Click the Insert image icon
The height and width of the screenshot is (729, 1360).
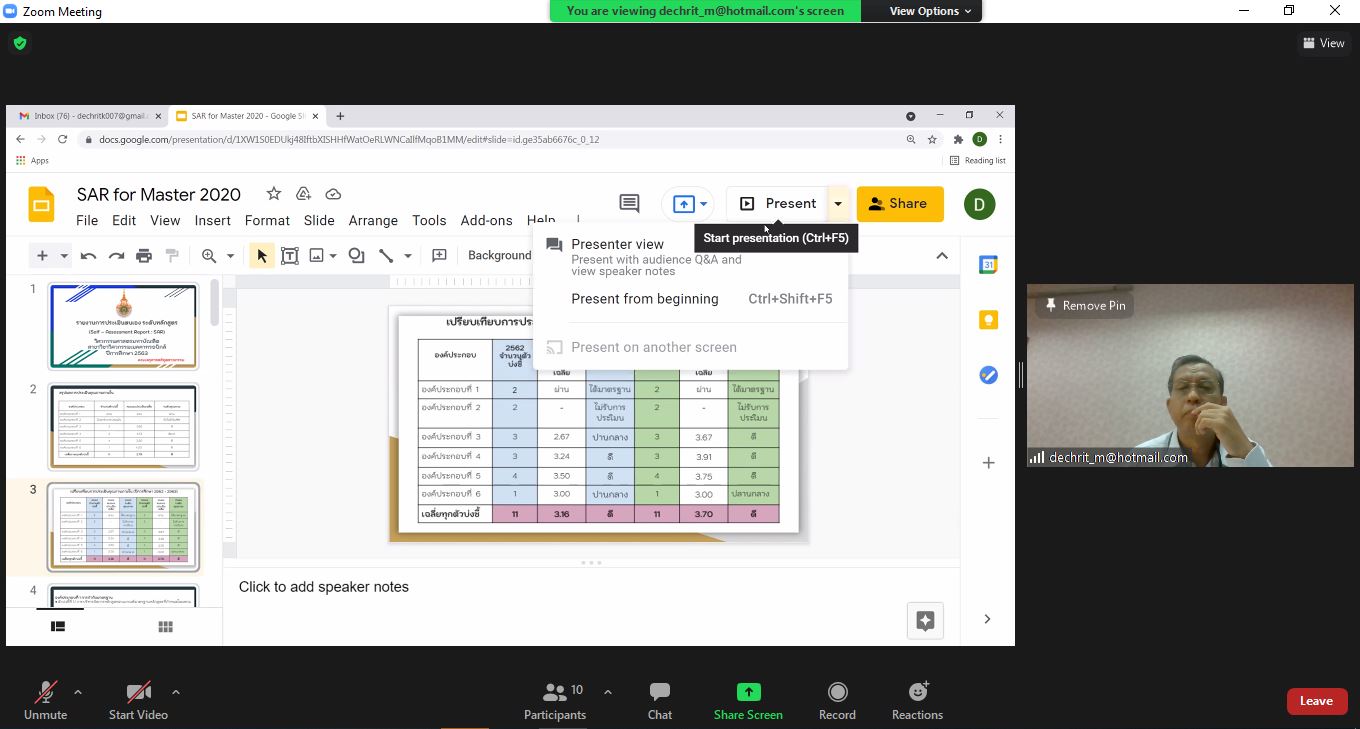317,256
